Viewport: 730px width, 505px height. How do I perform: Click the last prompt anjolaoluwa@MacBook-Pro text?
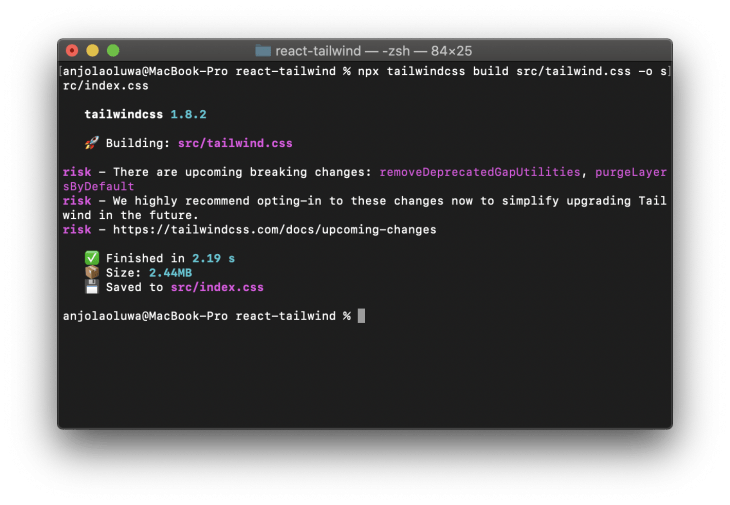145,316
